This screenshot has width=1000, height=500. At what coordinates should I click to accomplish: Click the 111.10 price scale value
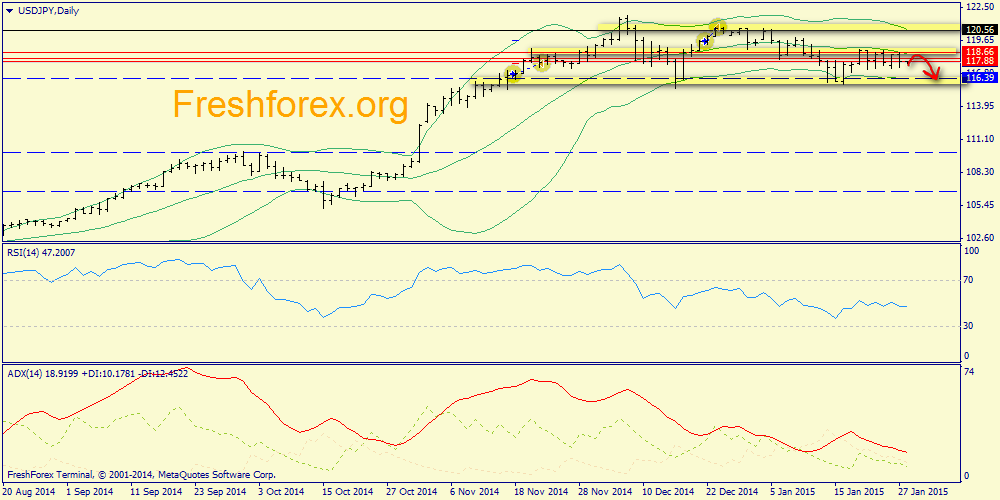(981, 138)
